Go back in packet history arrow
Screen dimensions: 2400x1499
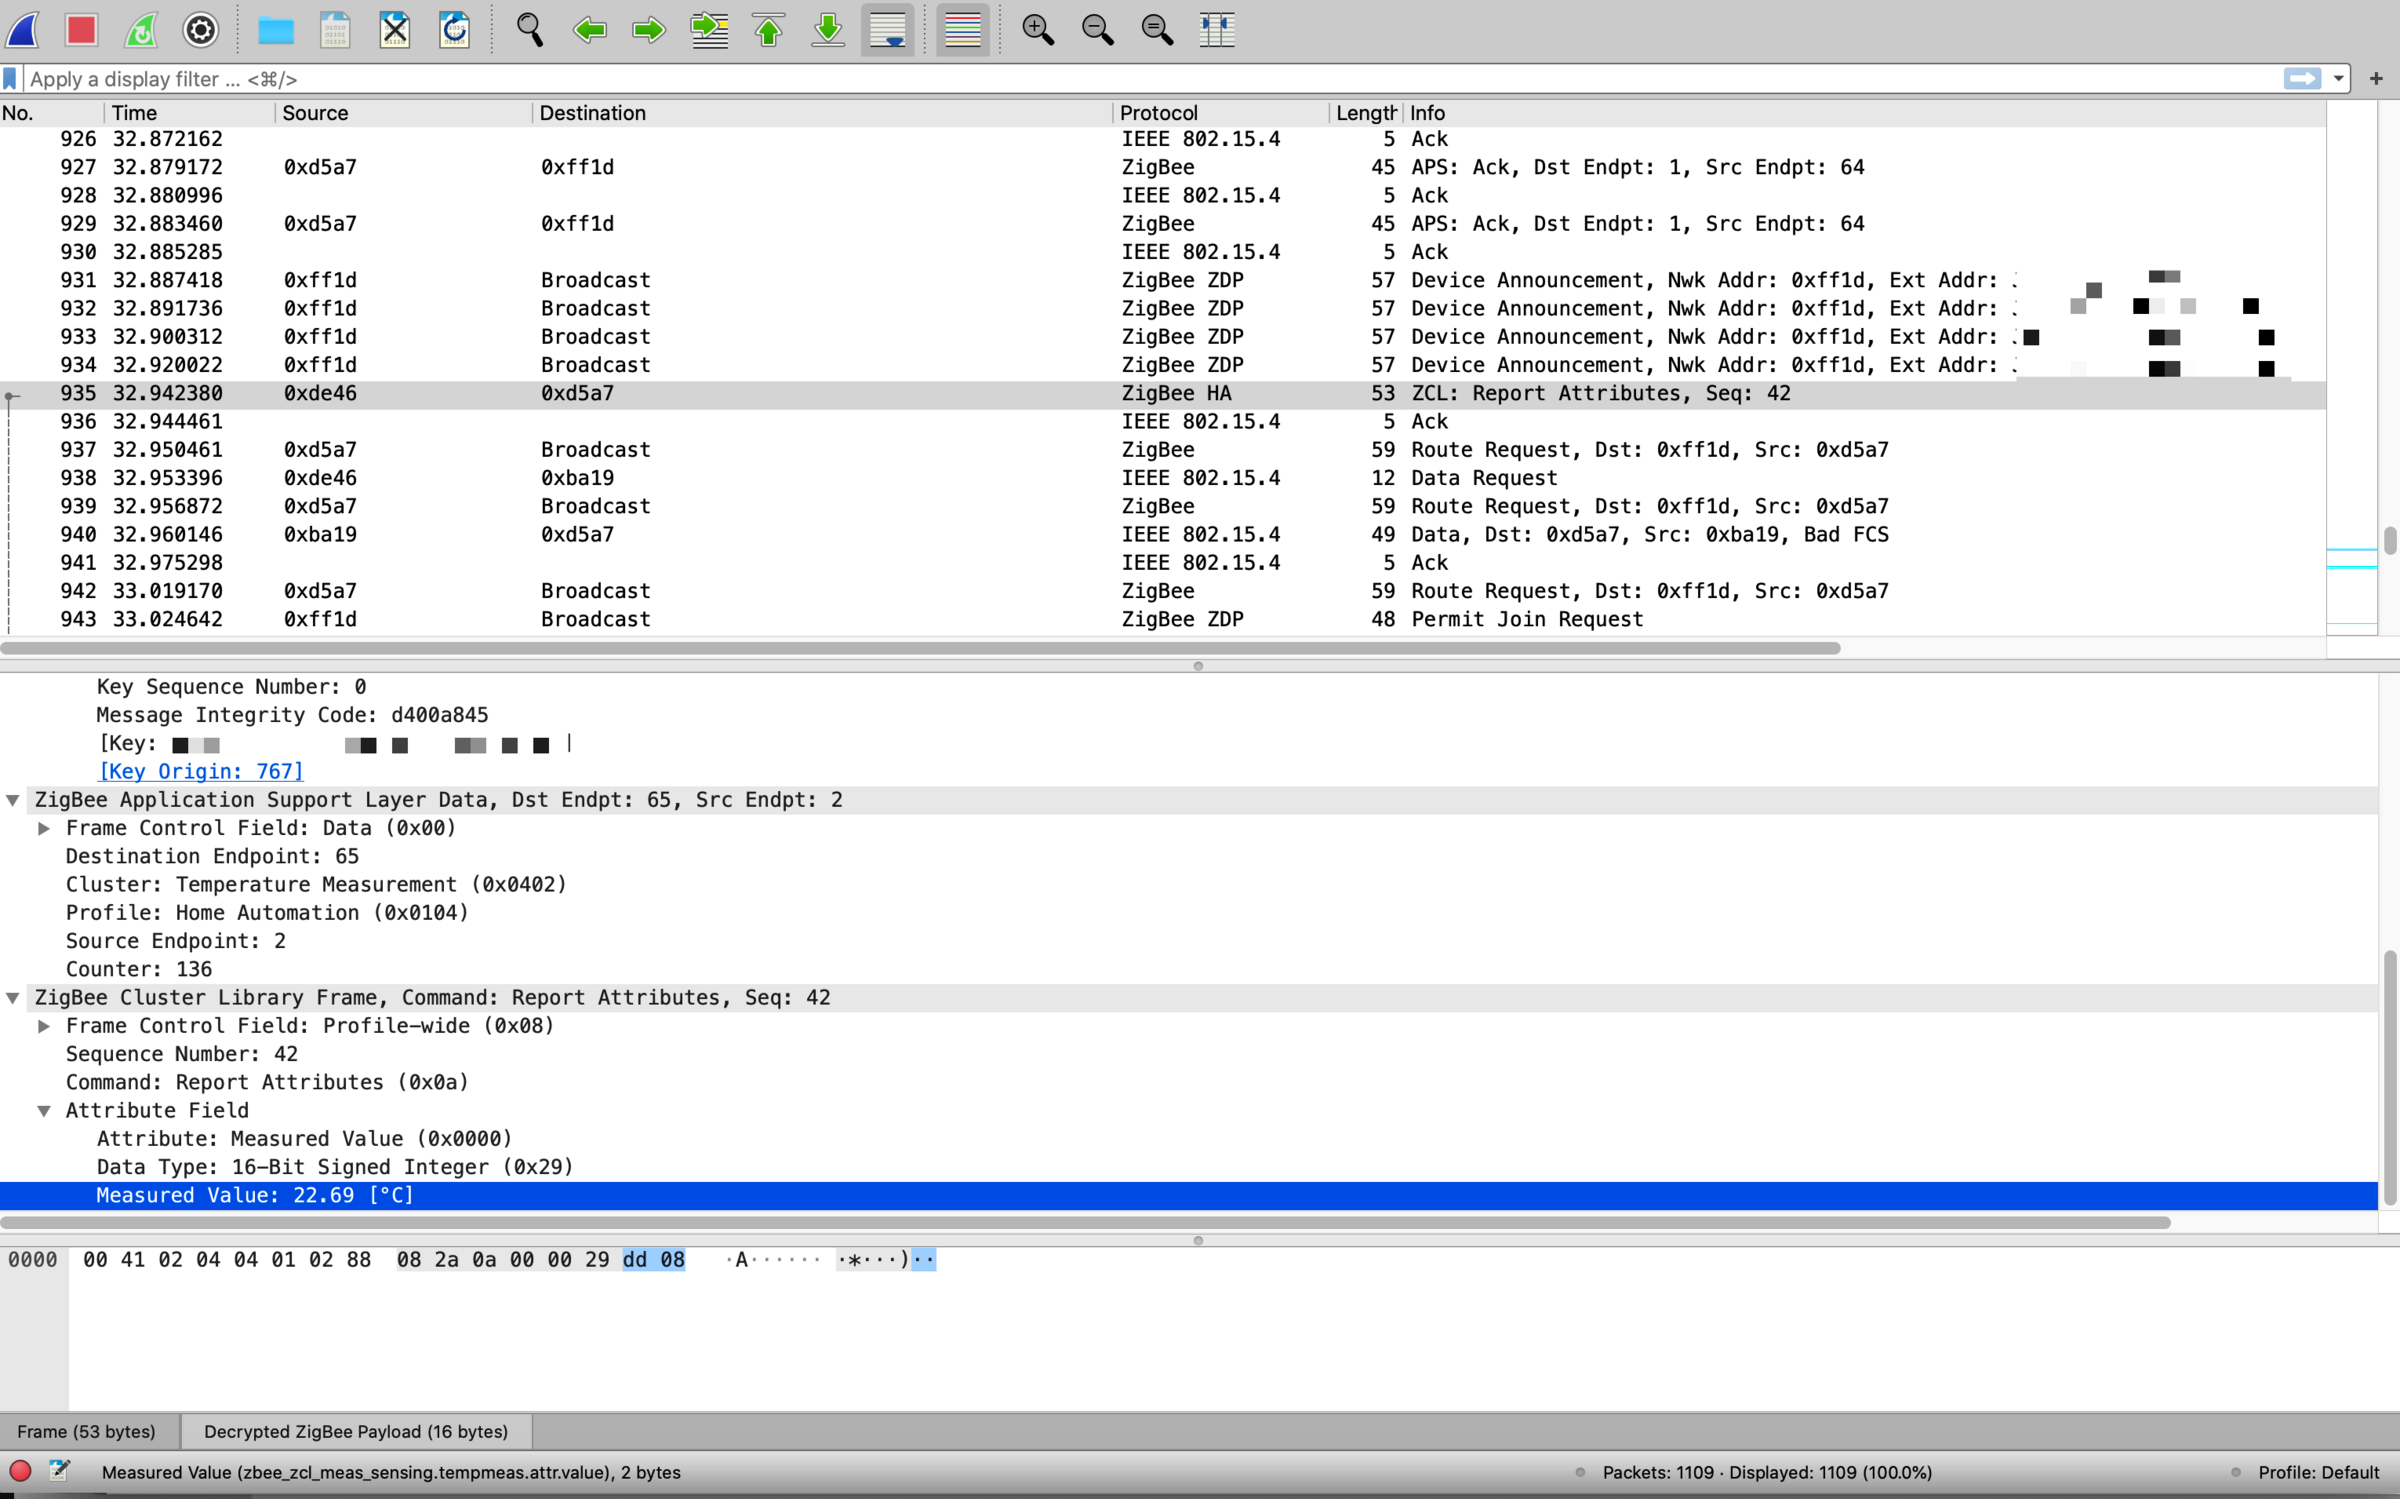[x=589, y=29]
